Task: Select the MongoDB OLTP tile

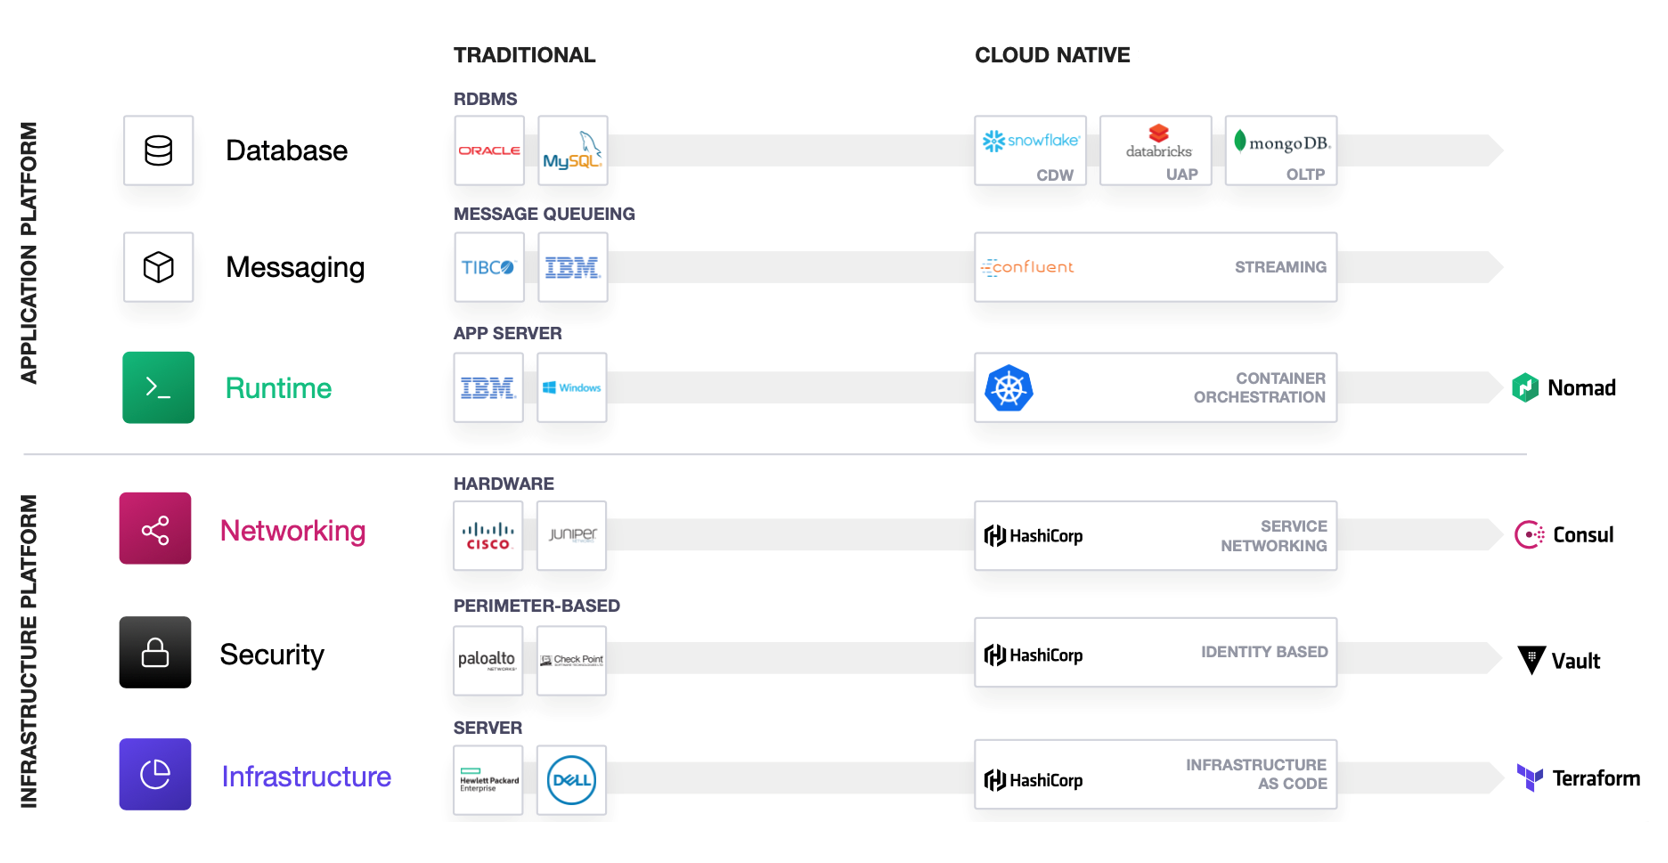Action: [x=1281, y=150]
